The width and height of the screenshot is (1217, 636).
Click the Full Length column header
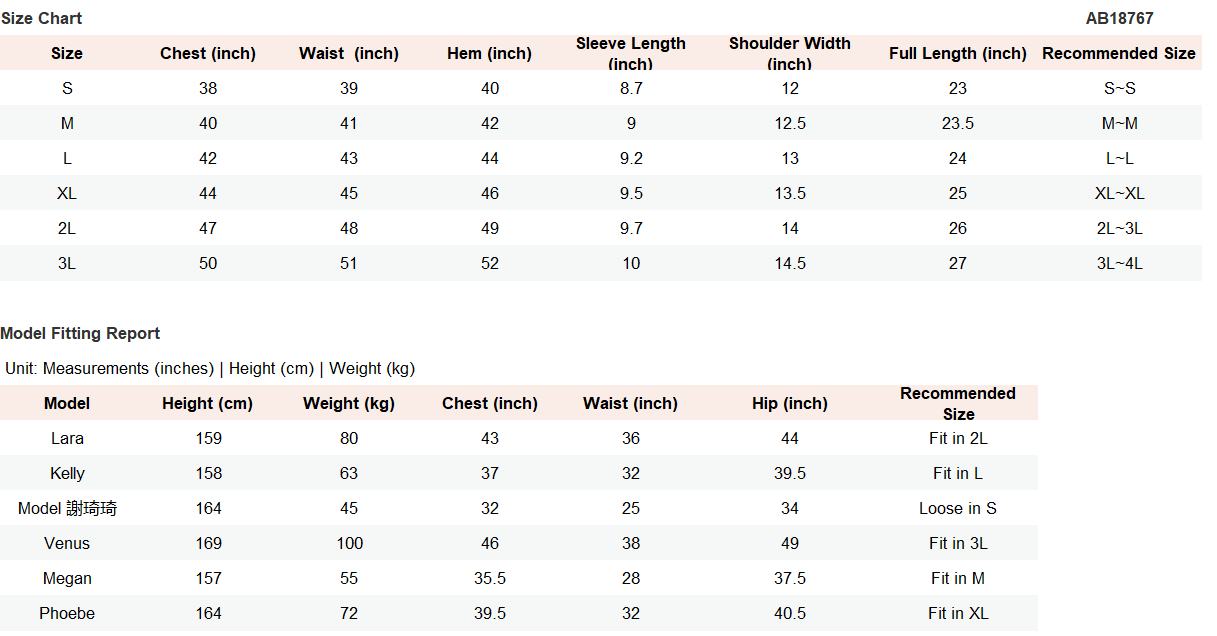pyautogui.click(x=957, y=53)
